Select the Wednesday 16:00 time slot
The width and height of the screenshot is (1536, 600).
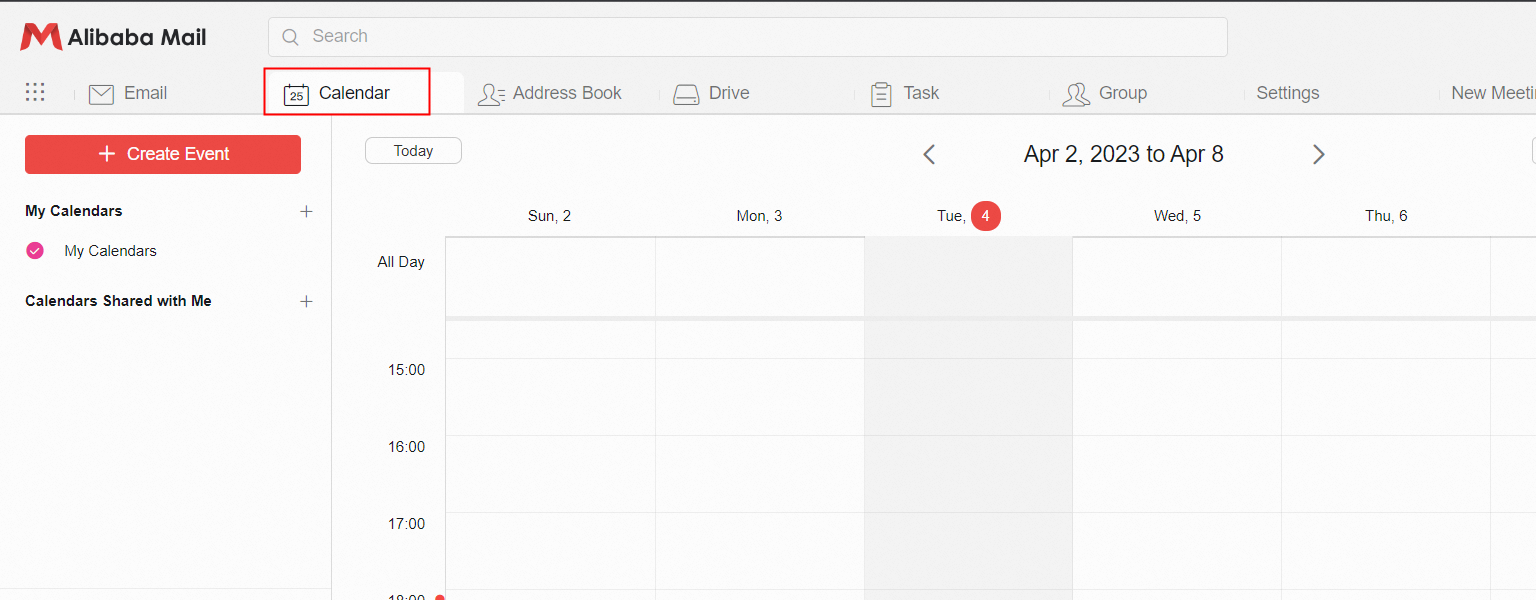(1177, 473)
